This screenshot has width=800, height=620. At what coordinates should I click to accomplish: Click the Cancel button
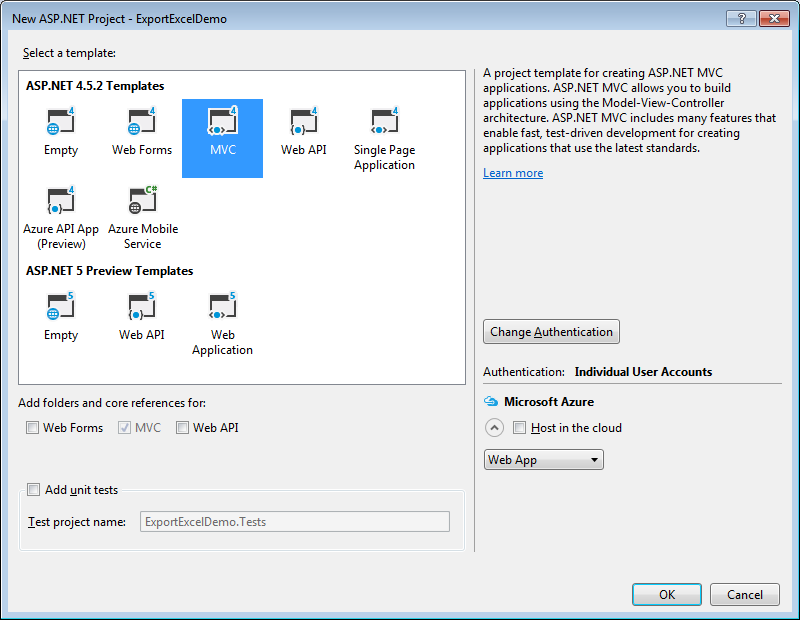click(x=744, y=594)
